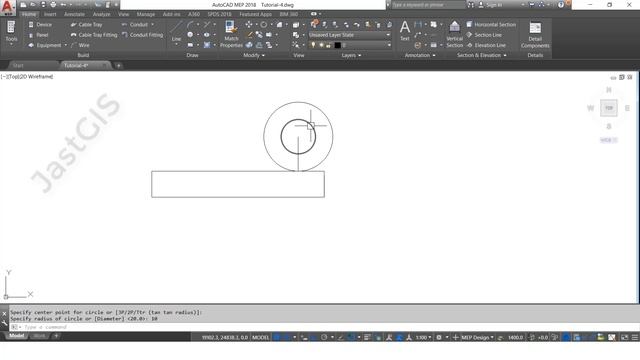
Task: Open the AutoCAD application menu
Action: (7, 7)
